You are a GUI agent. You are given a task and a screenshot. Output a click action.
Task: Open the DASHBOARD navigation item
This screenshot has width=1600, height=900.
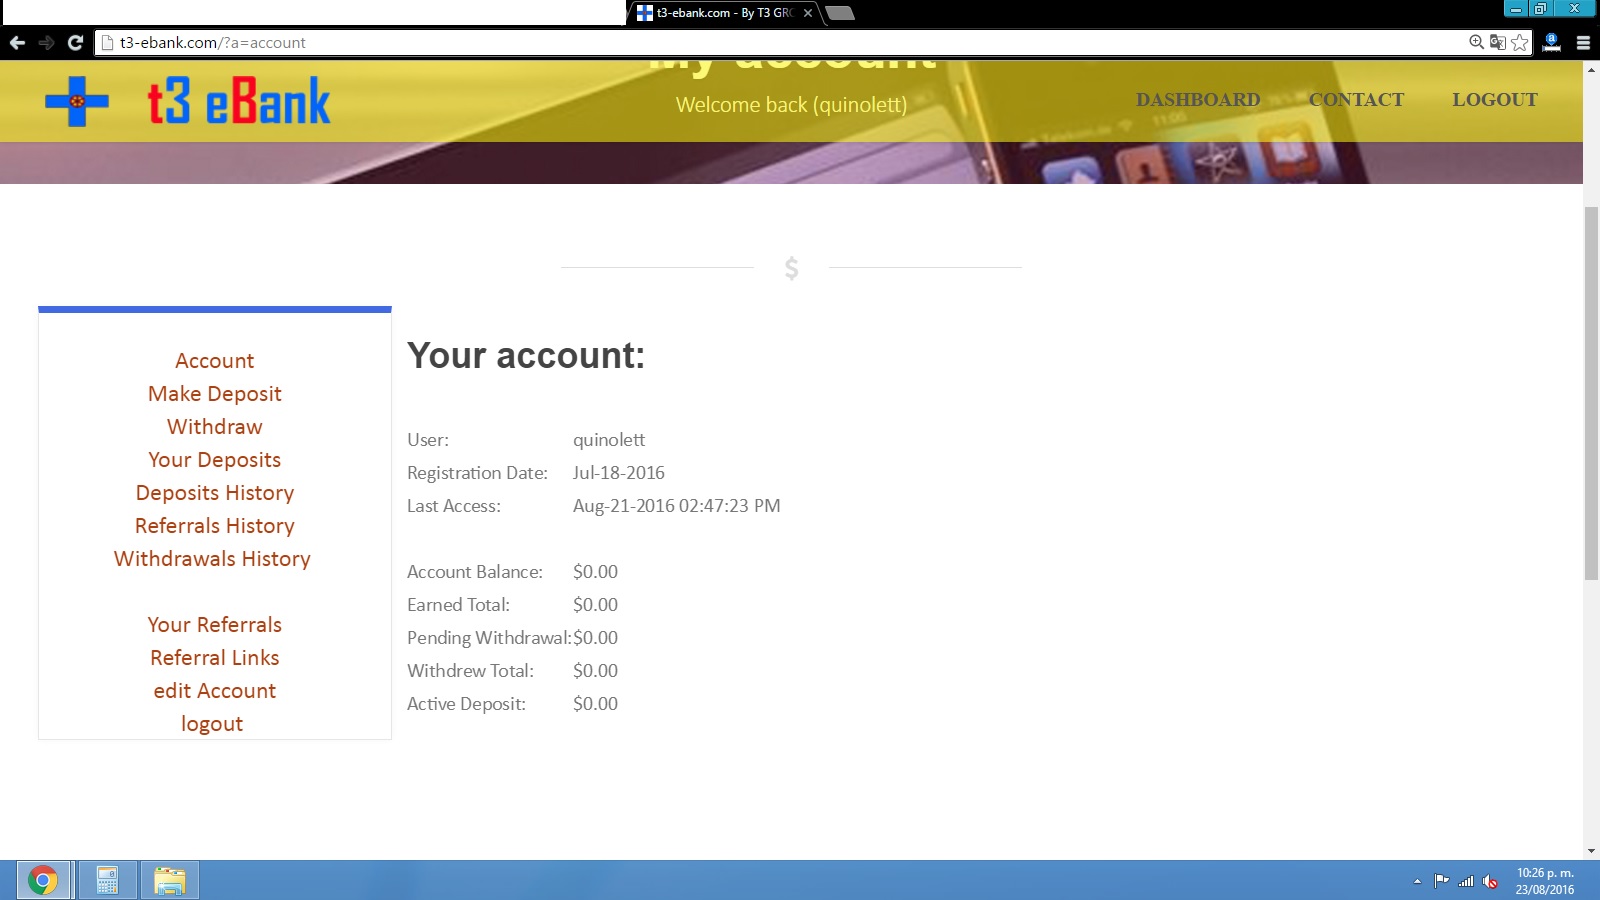pyautogui.click(x=1197, y=100)
